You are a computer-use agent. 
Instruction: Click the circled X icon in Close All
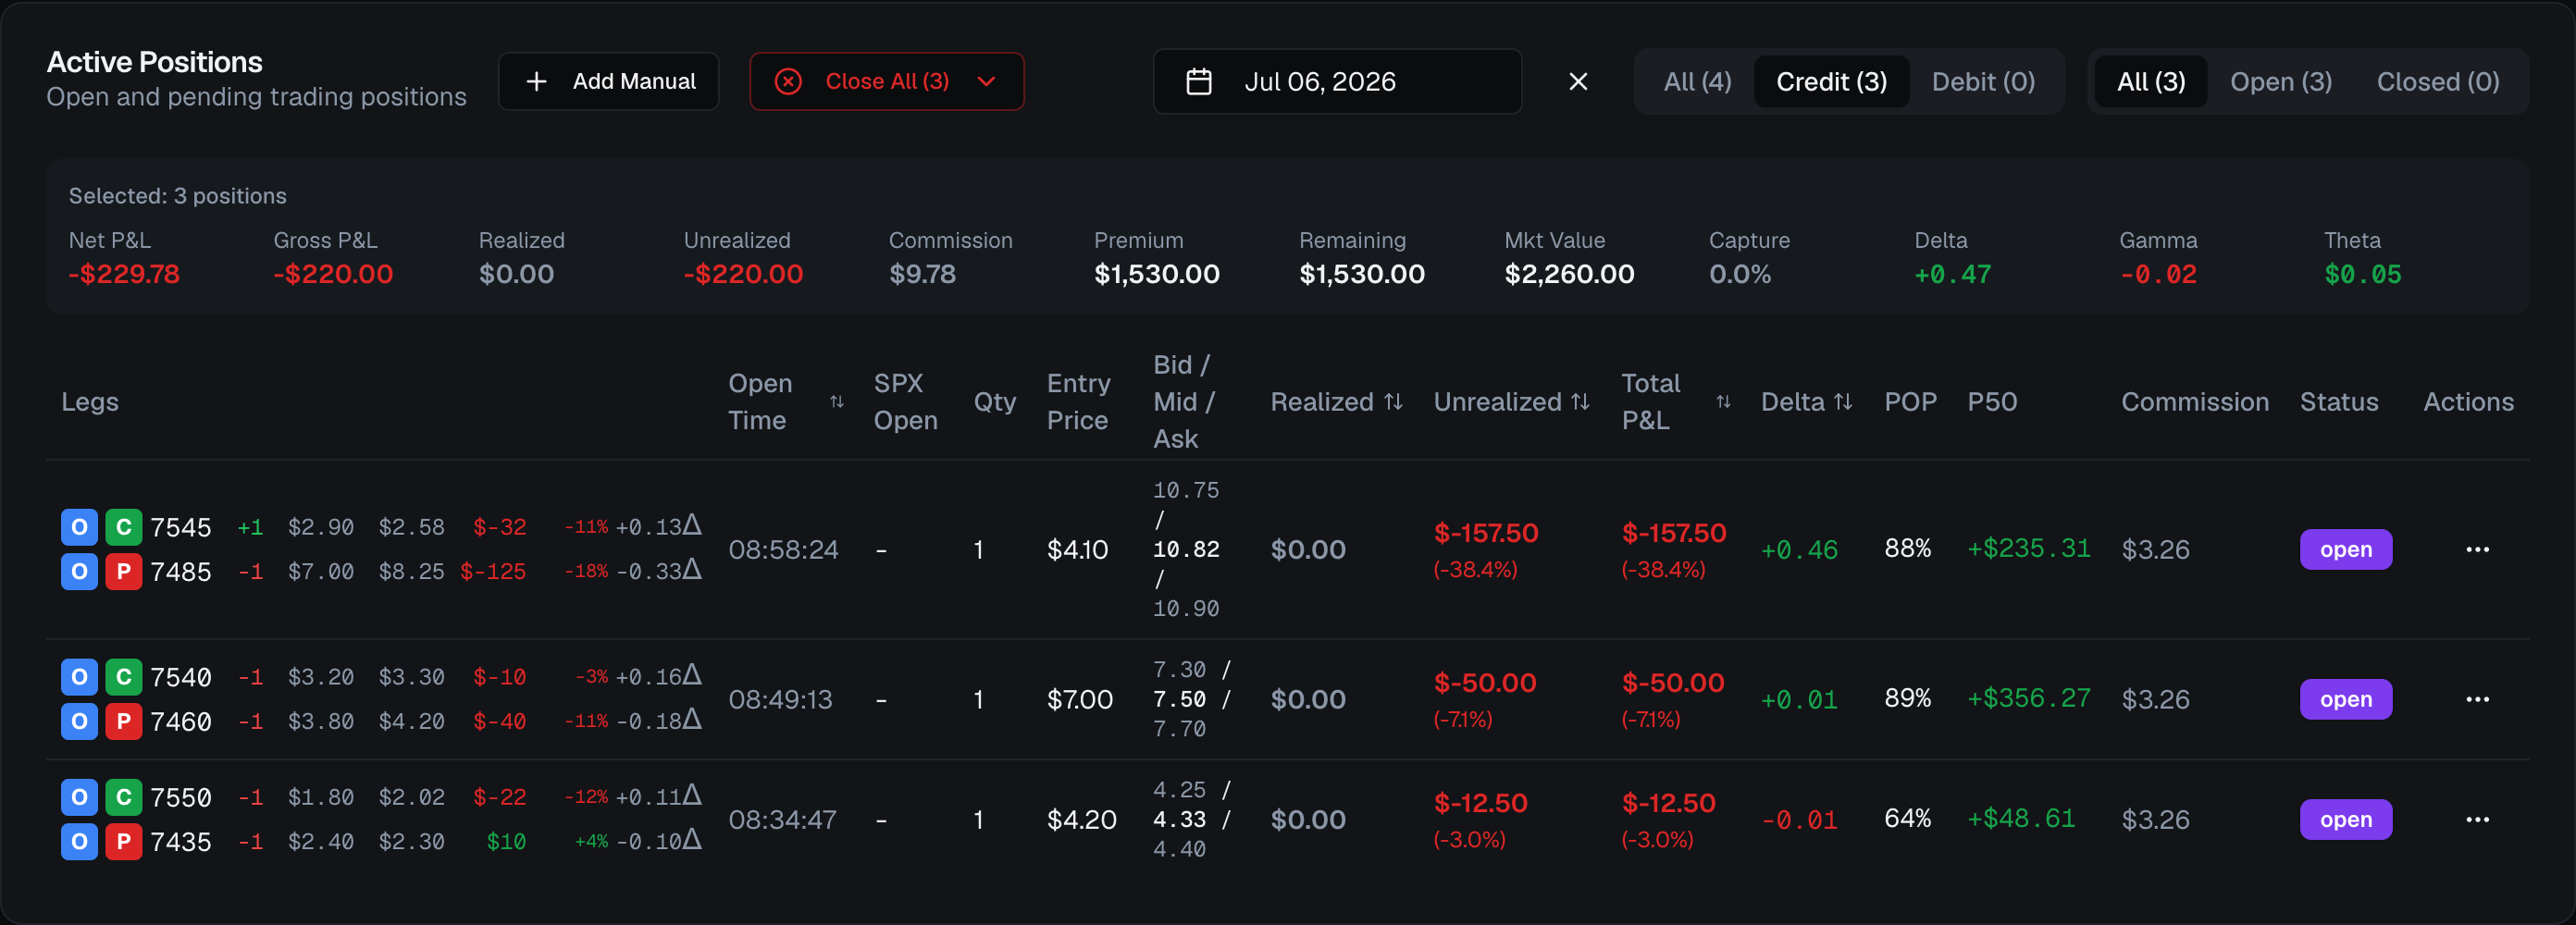(788, 81)
